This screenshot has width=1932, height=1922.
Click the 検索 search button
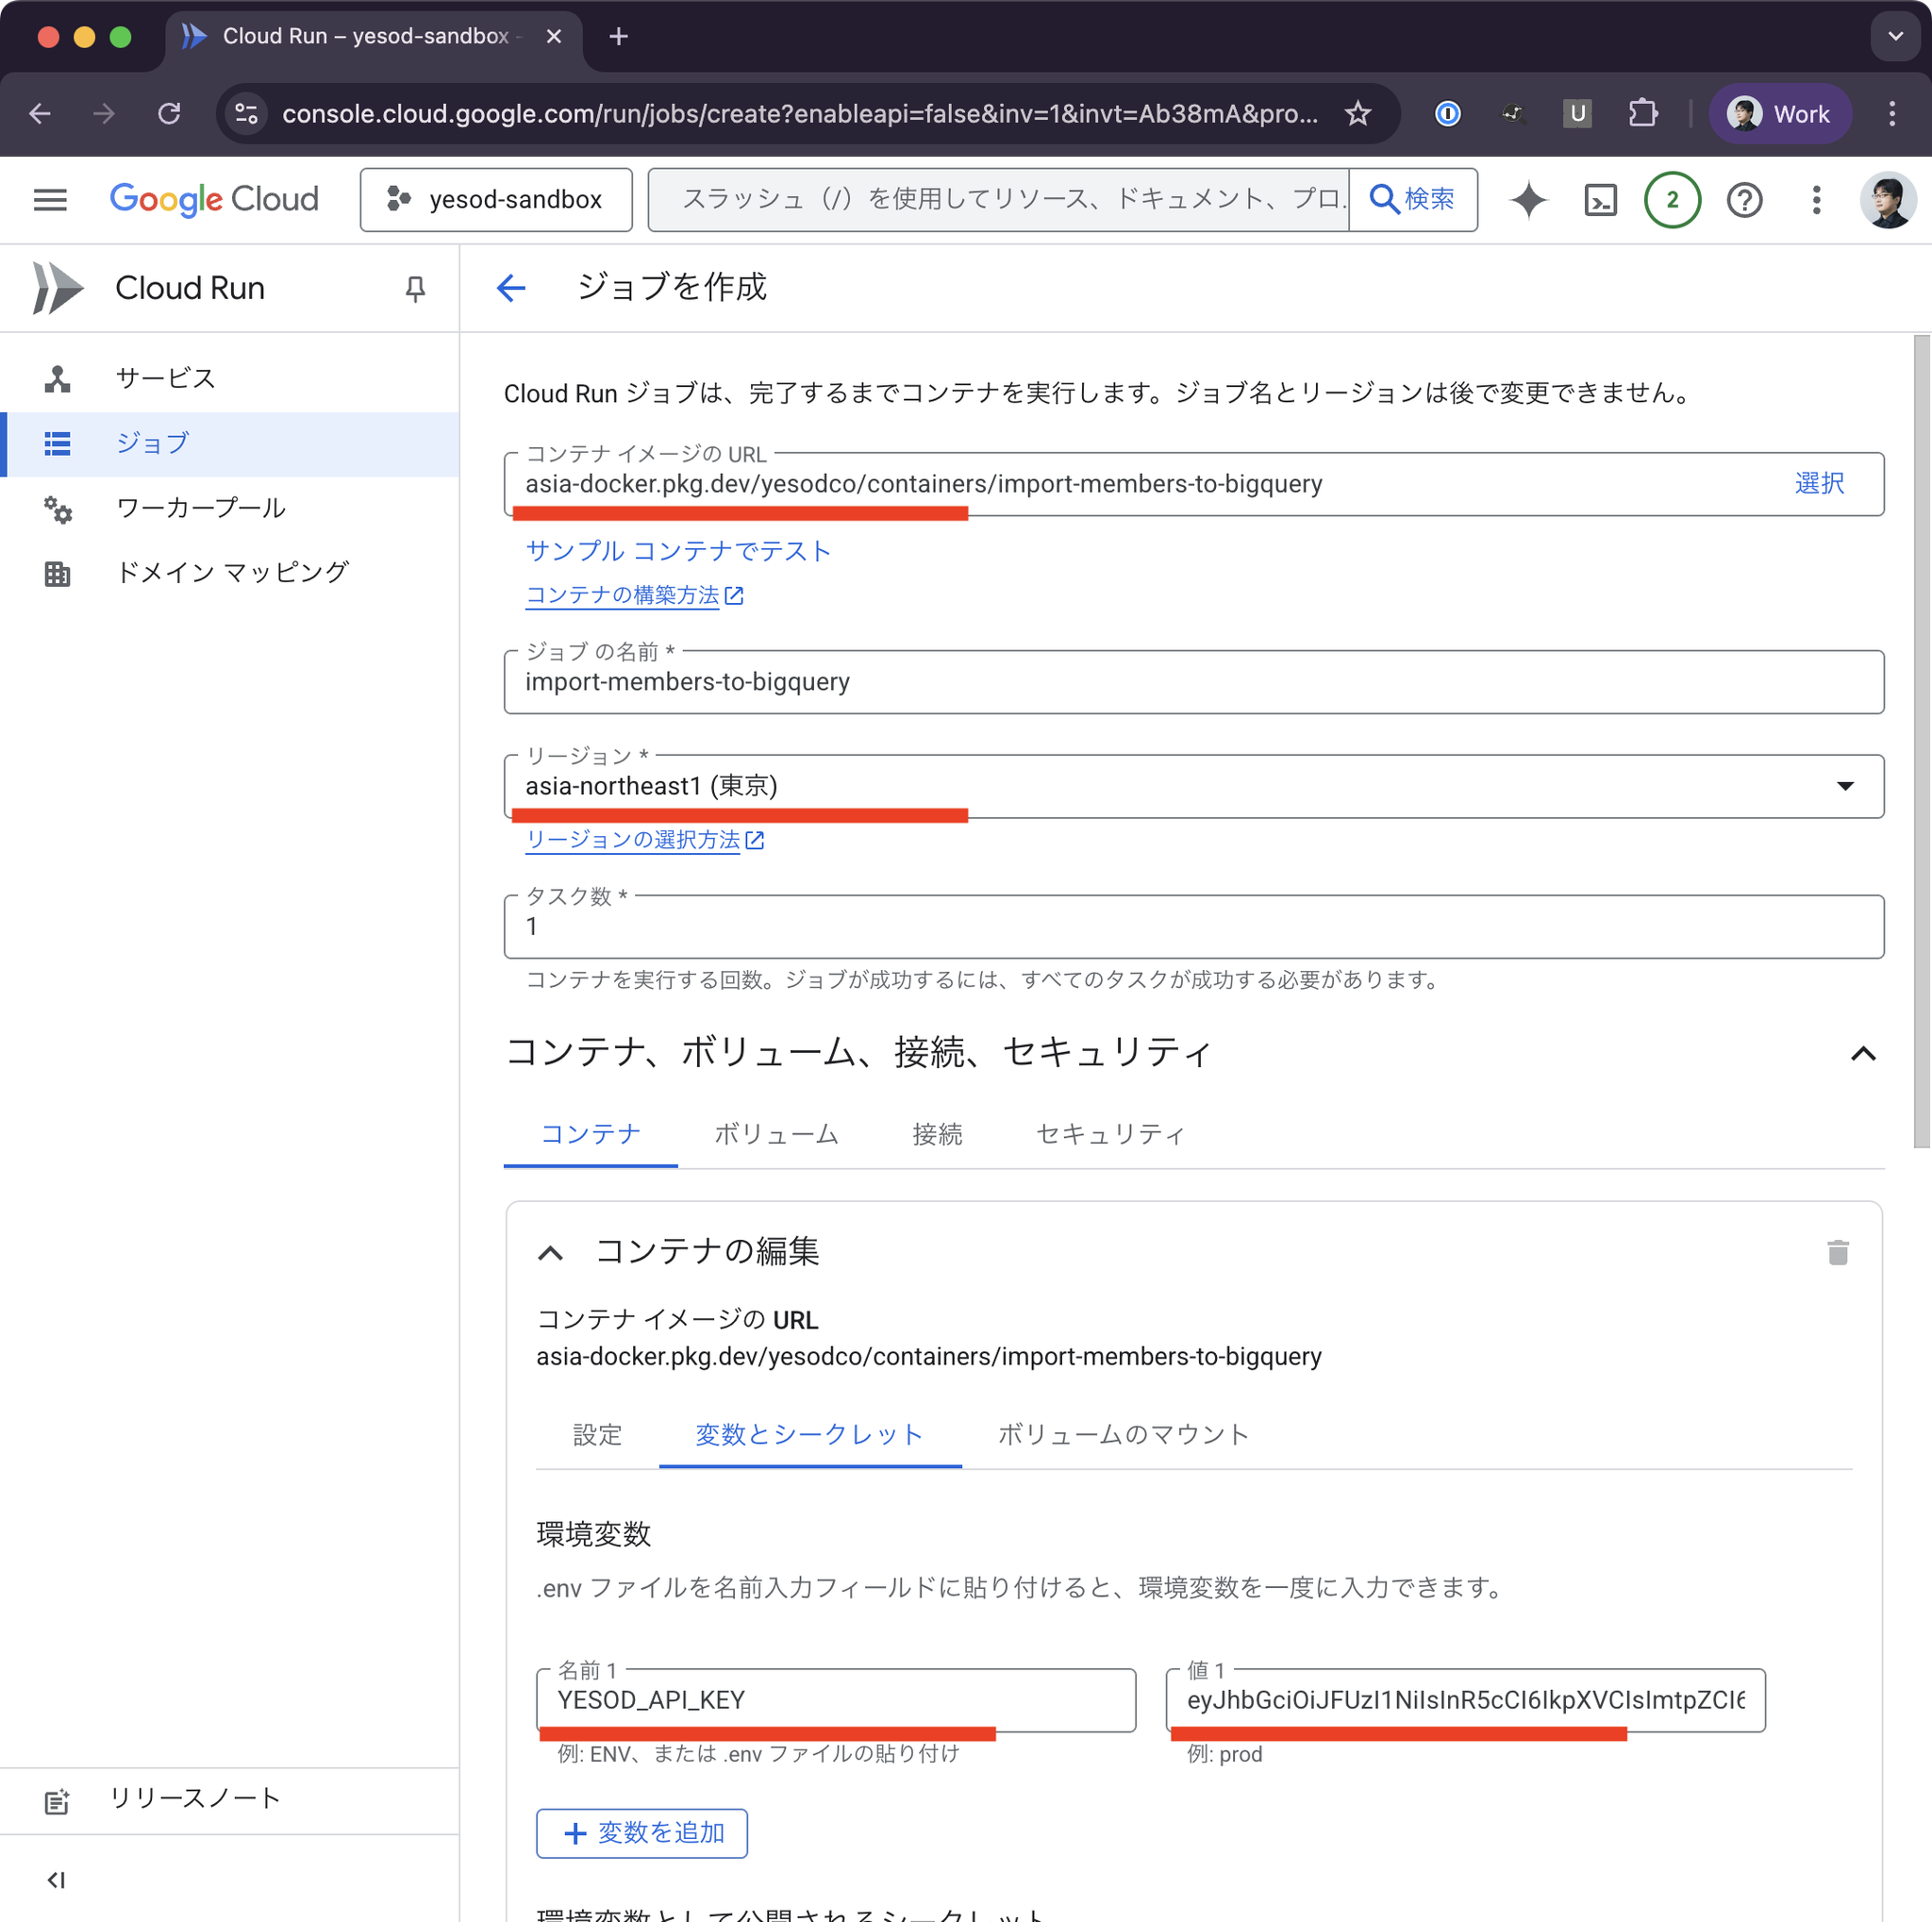pyautogui.click(x=1411, y=200)
